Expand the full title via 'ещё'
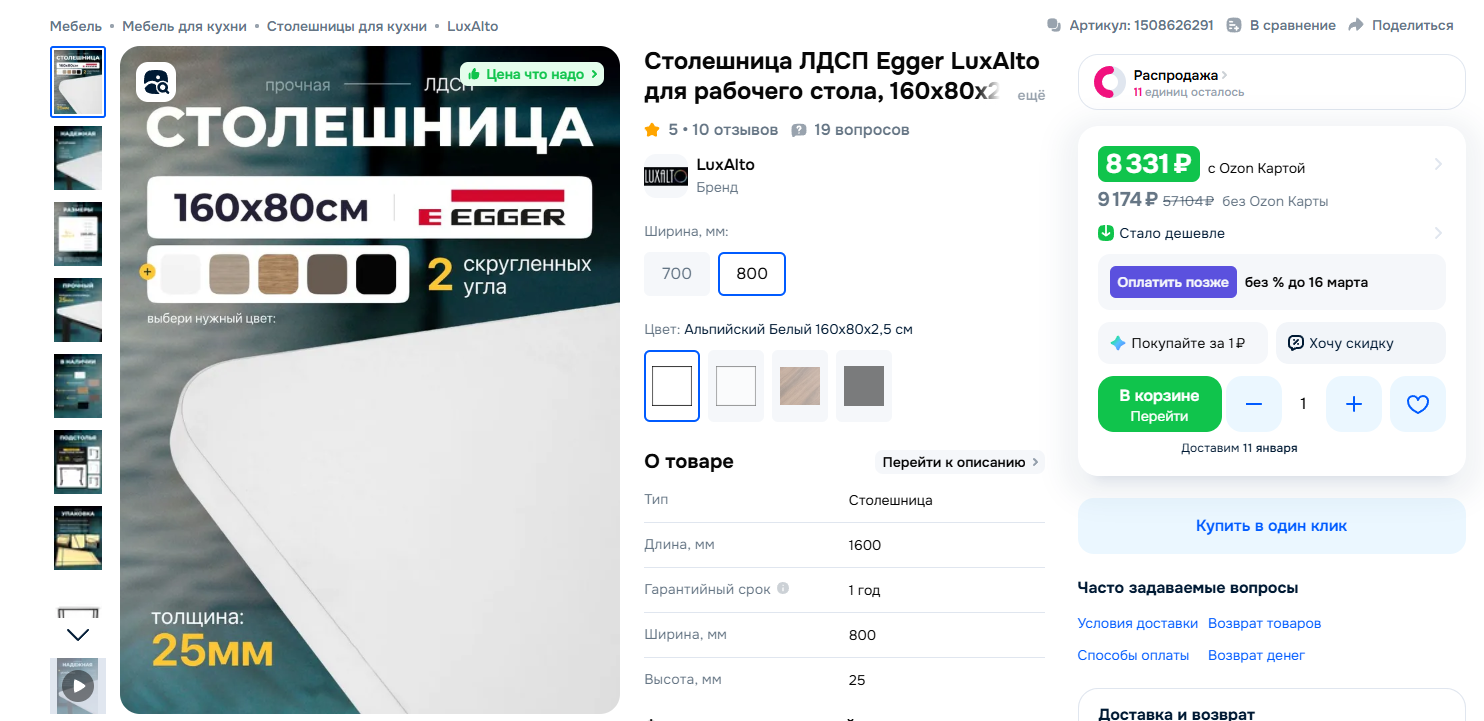Viewport: 1484px width, 721px height. tap(1031, 95)
